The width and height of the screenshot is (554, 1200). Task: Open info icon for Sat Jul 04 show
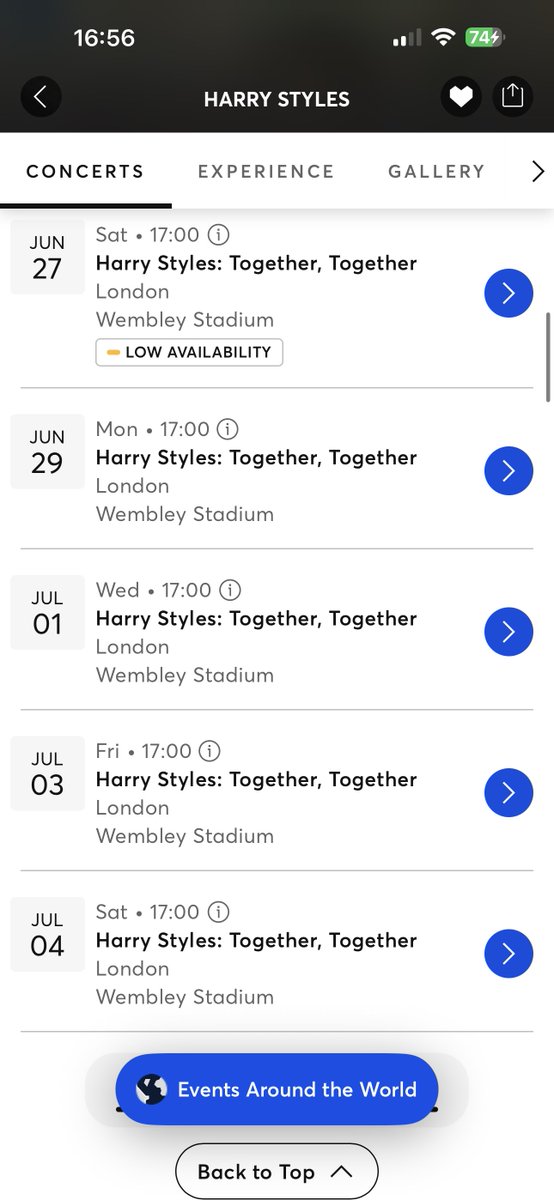(219, 912)
